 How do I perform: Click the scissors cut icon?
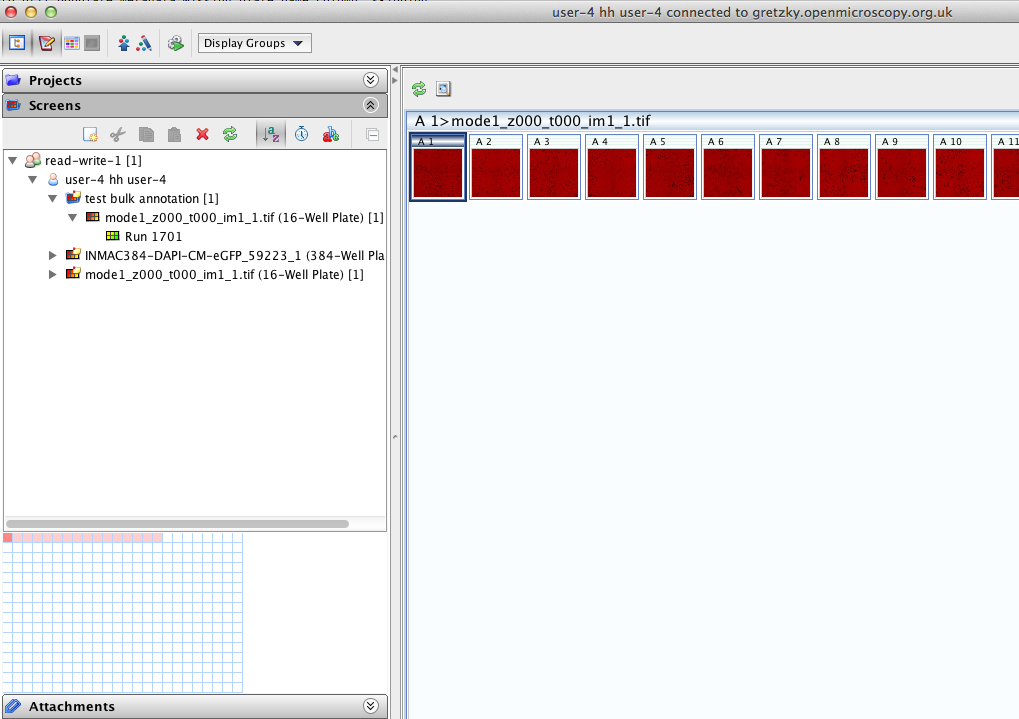pyautogui.click(x=117, y=135)
